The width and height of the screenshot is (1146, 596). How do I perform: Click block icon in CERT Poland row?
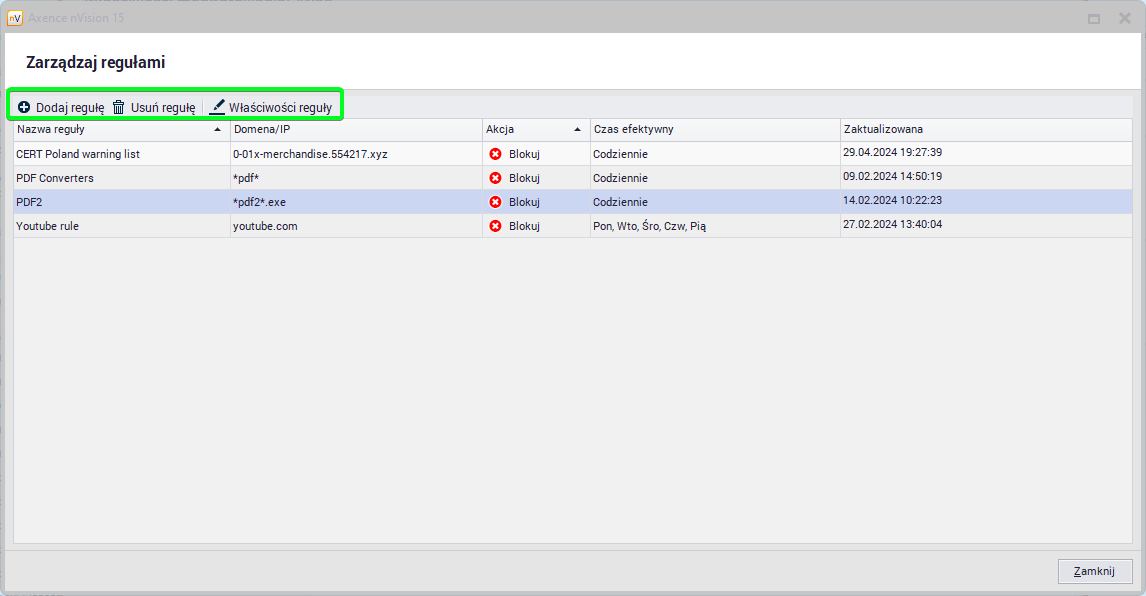(x=495, y=154)
